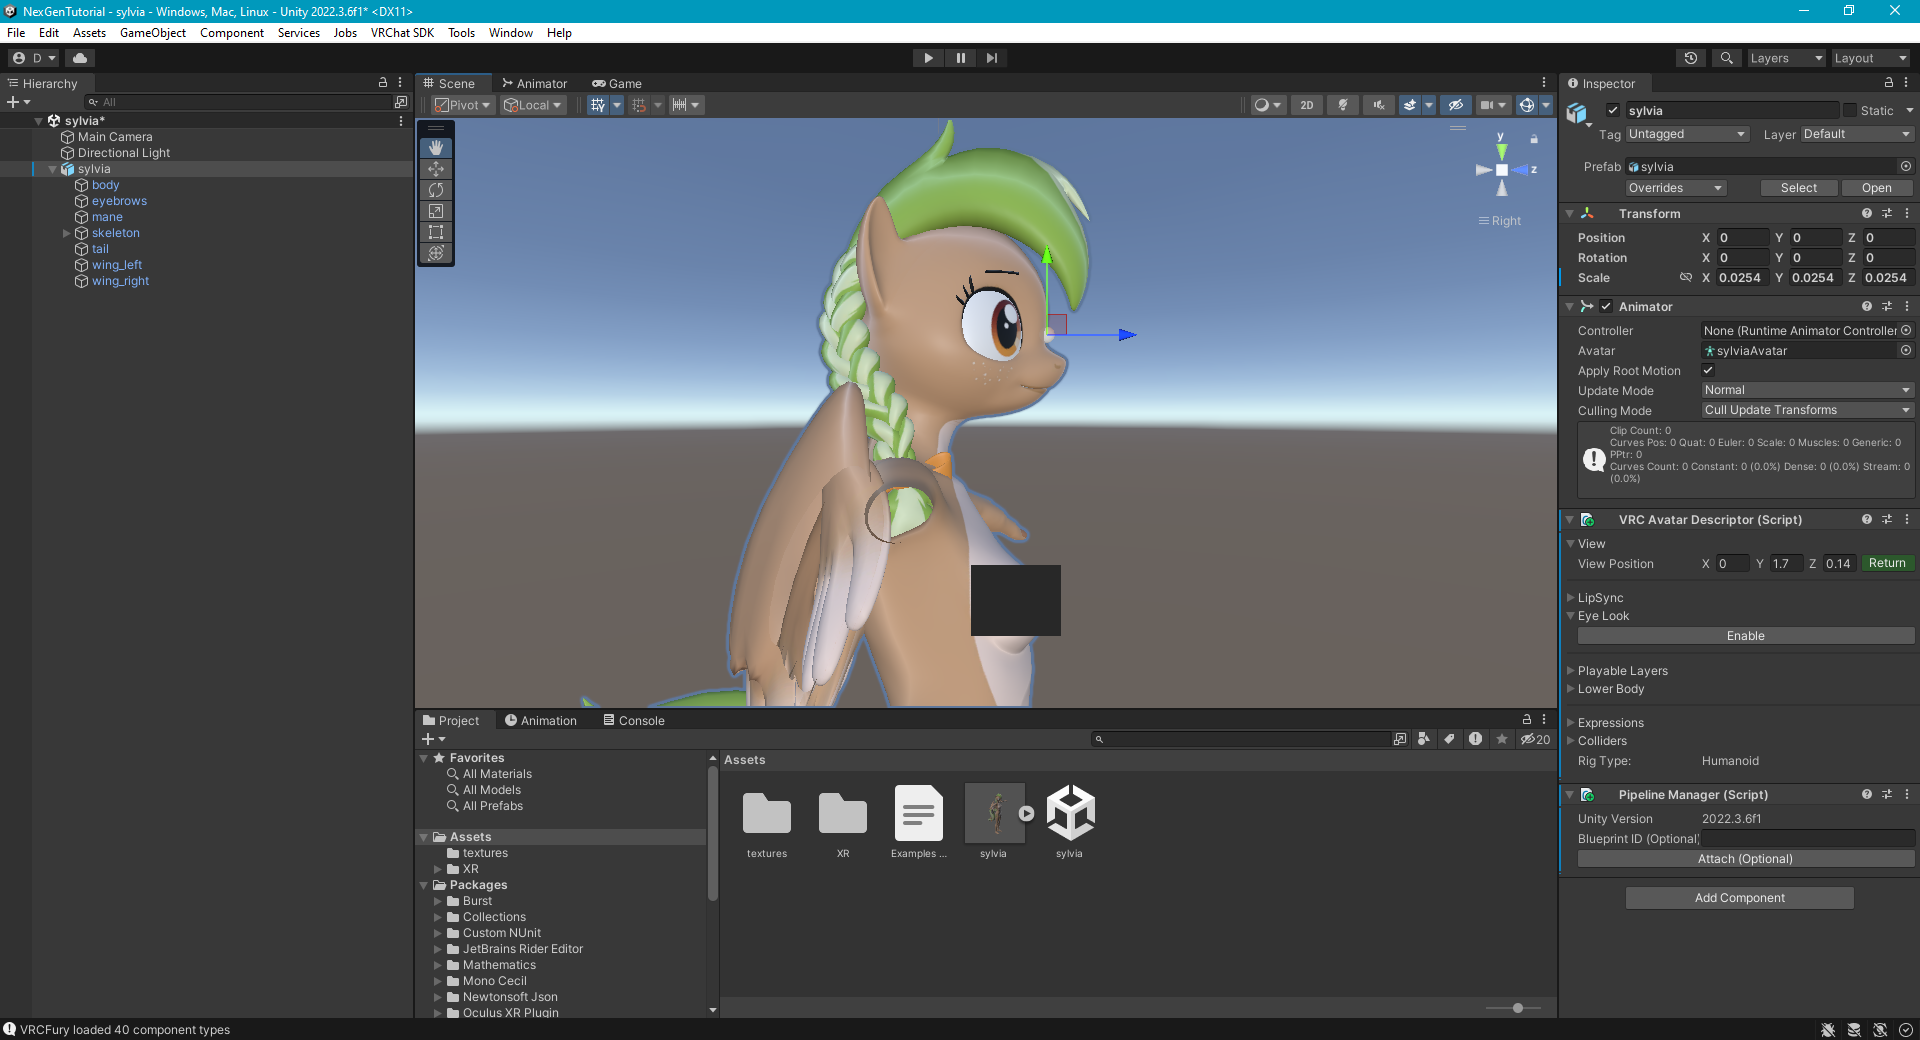Toggle 2D scene view mode
The width and height of the screenshot is (1920, 1040).
pyautogui.click(x=1306, y=105)
